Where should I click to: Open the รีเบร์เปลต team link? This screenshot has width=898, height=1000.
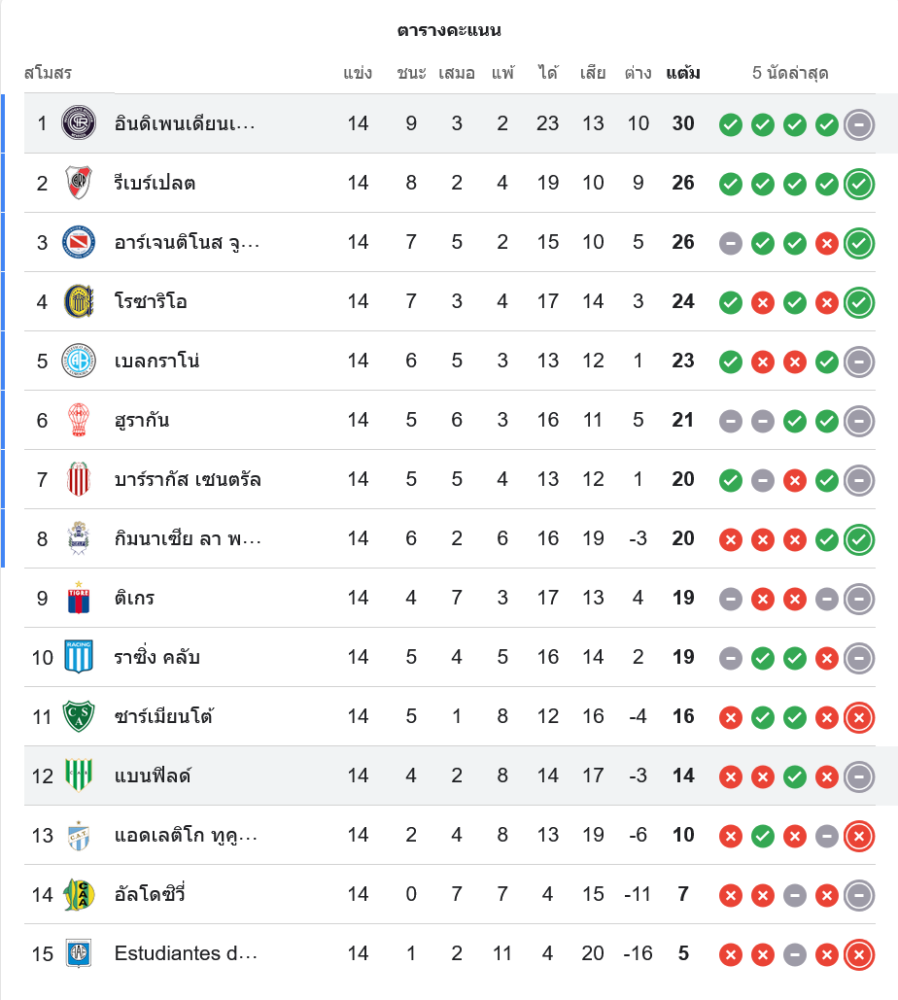tap(155, 183)
